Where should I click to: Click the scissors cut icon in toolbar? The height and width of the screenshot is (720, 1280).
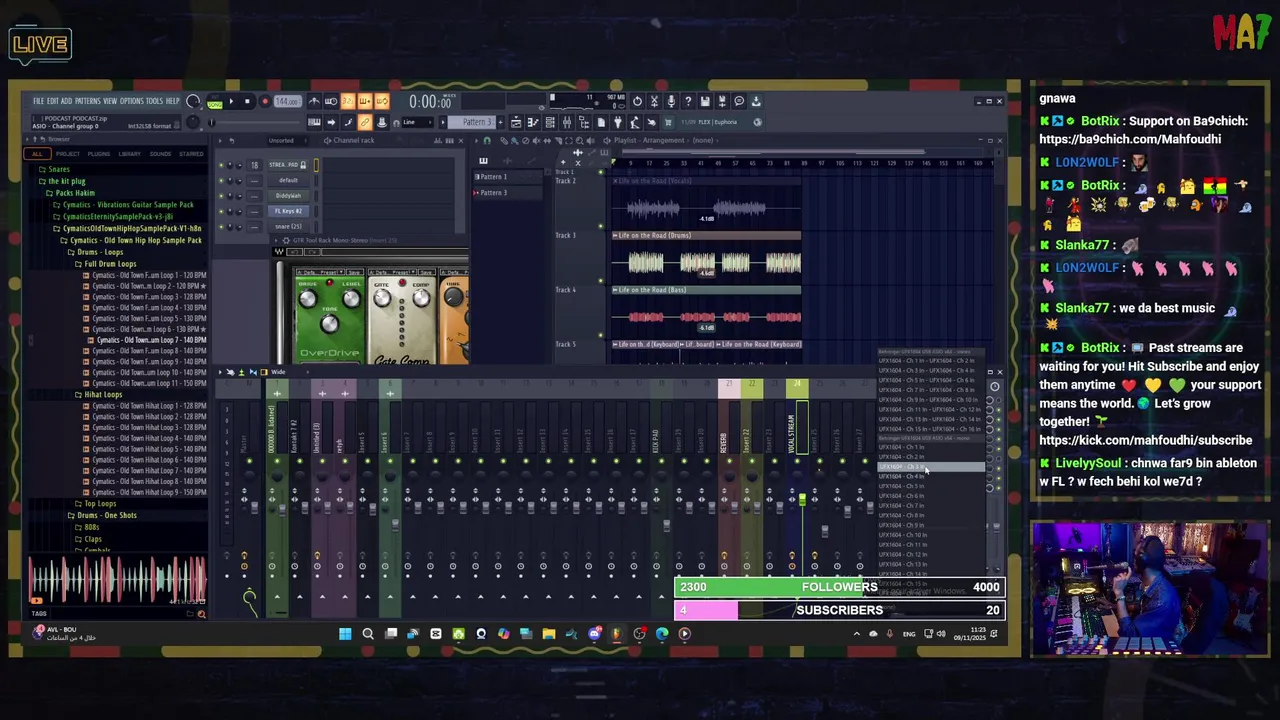[x=654, y=101]
